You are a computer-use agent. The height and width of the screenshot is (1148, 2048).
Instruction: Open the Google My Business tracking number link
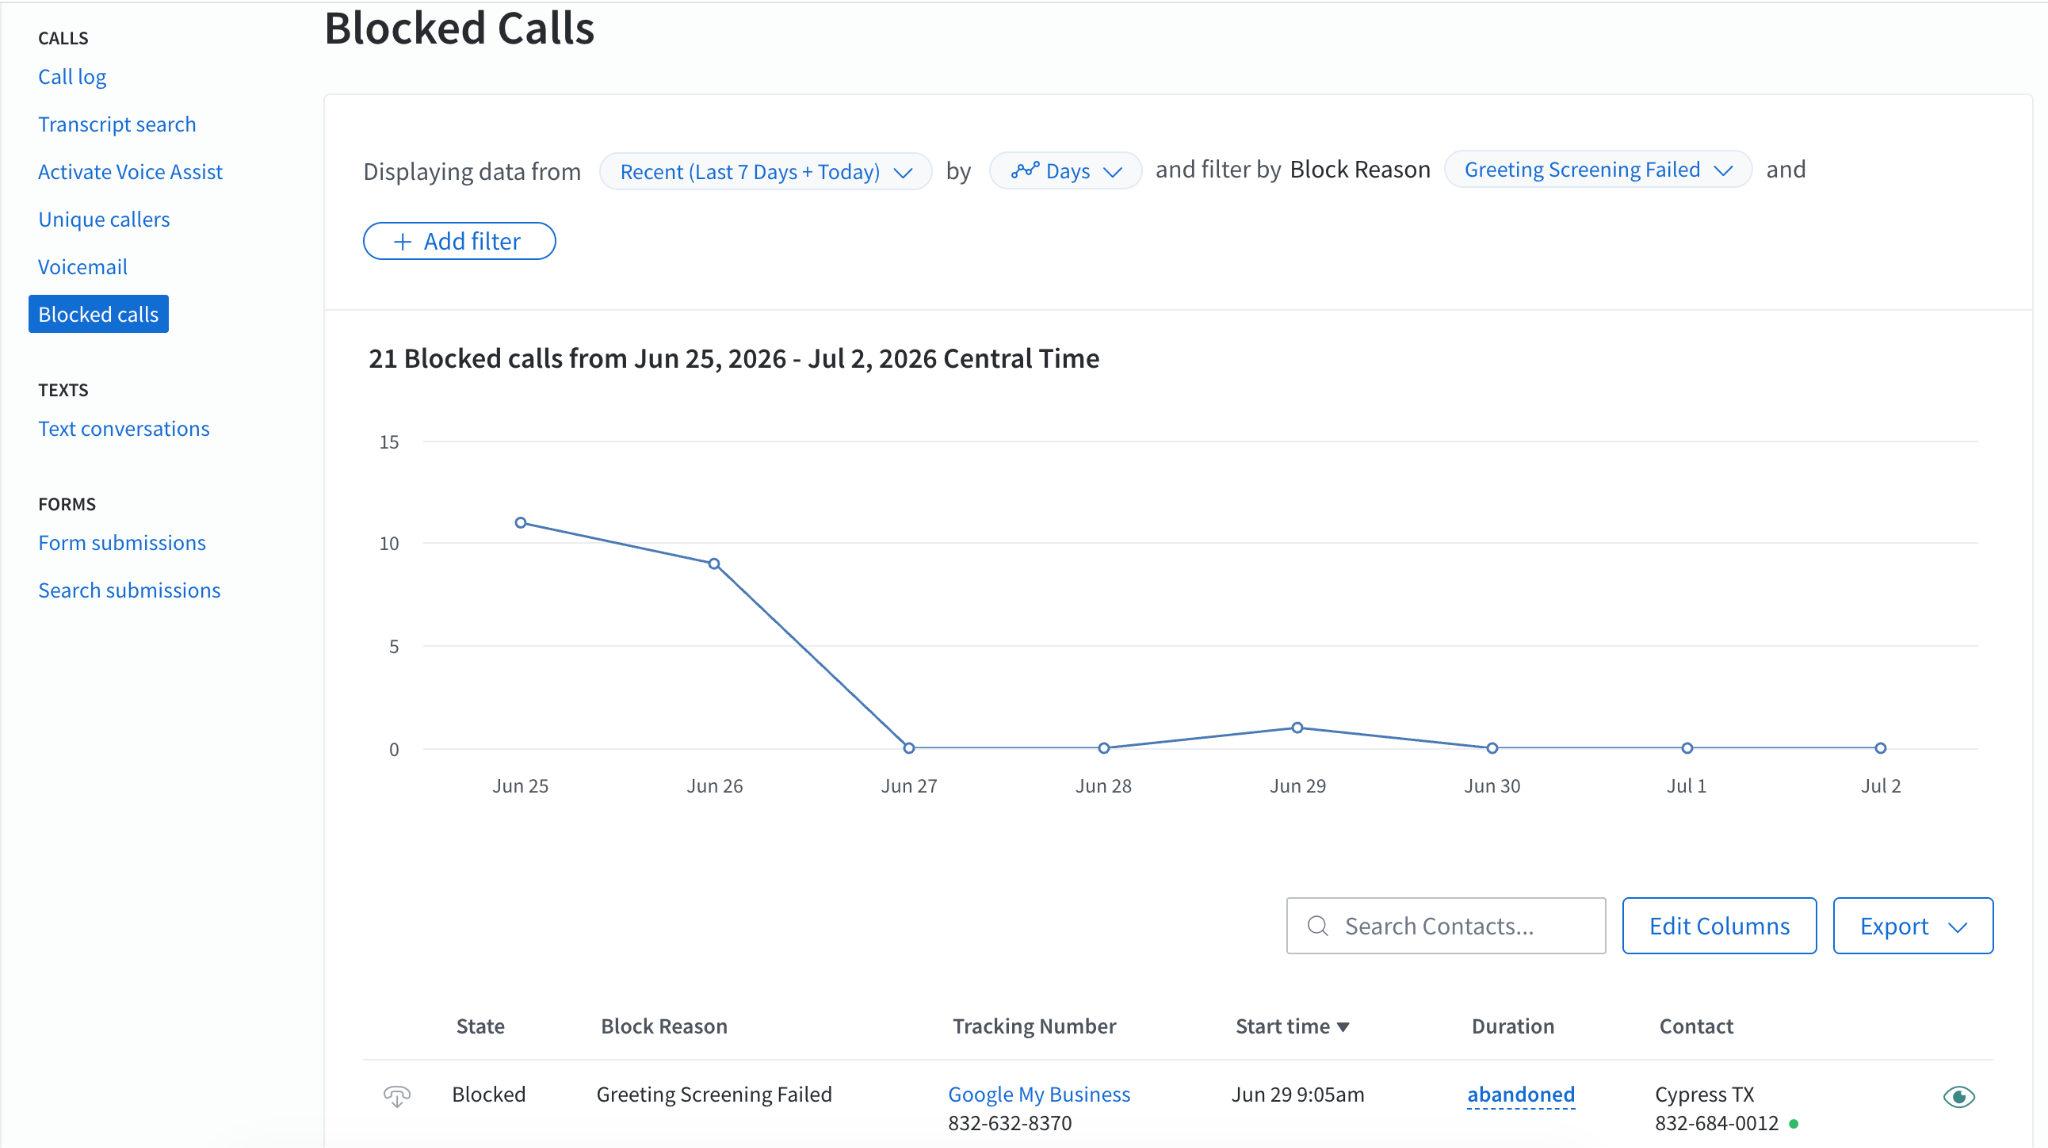point(1039,1095)
